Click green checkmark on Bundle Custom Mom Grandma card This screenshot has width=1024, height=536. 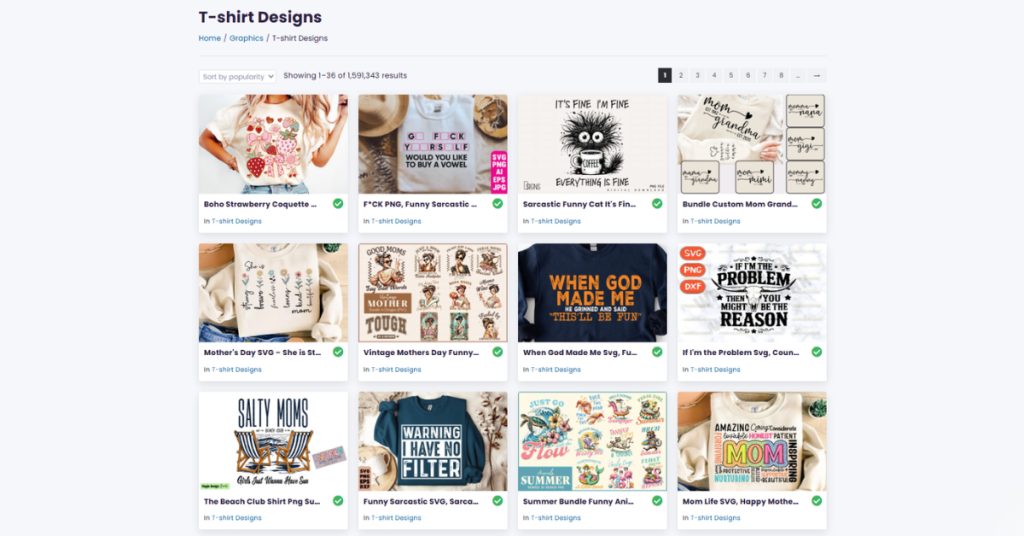pos(817,203)
